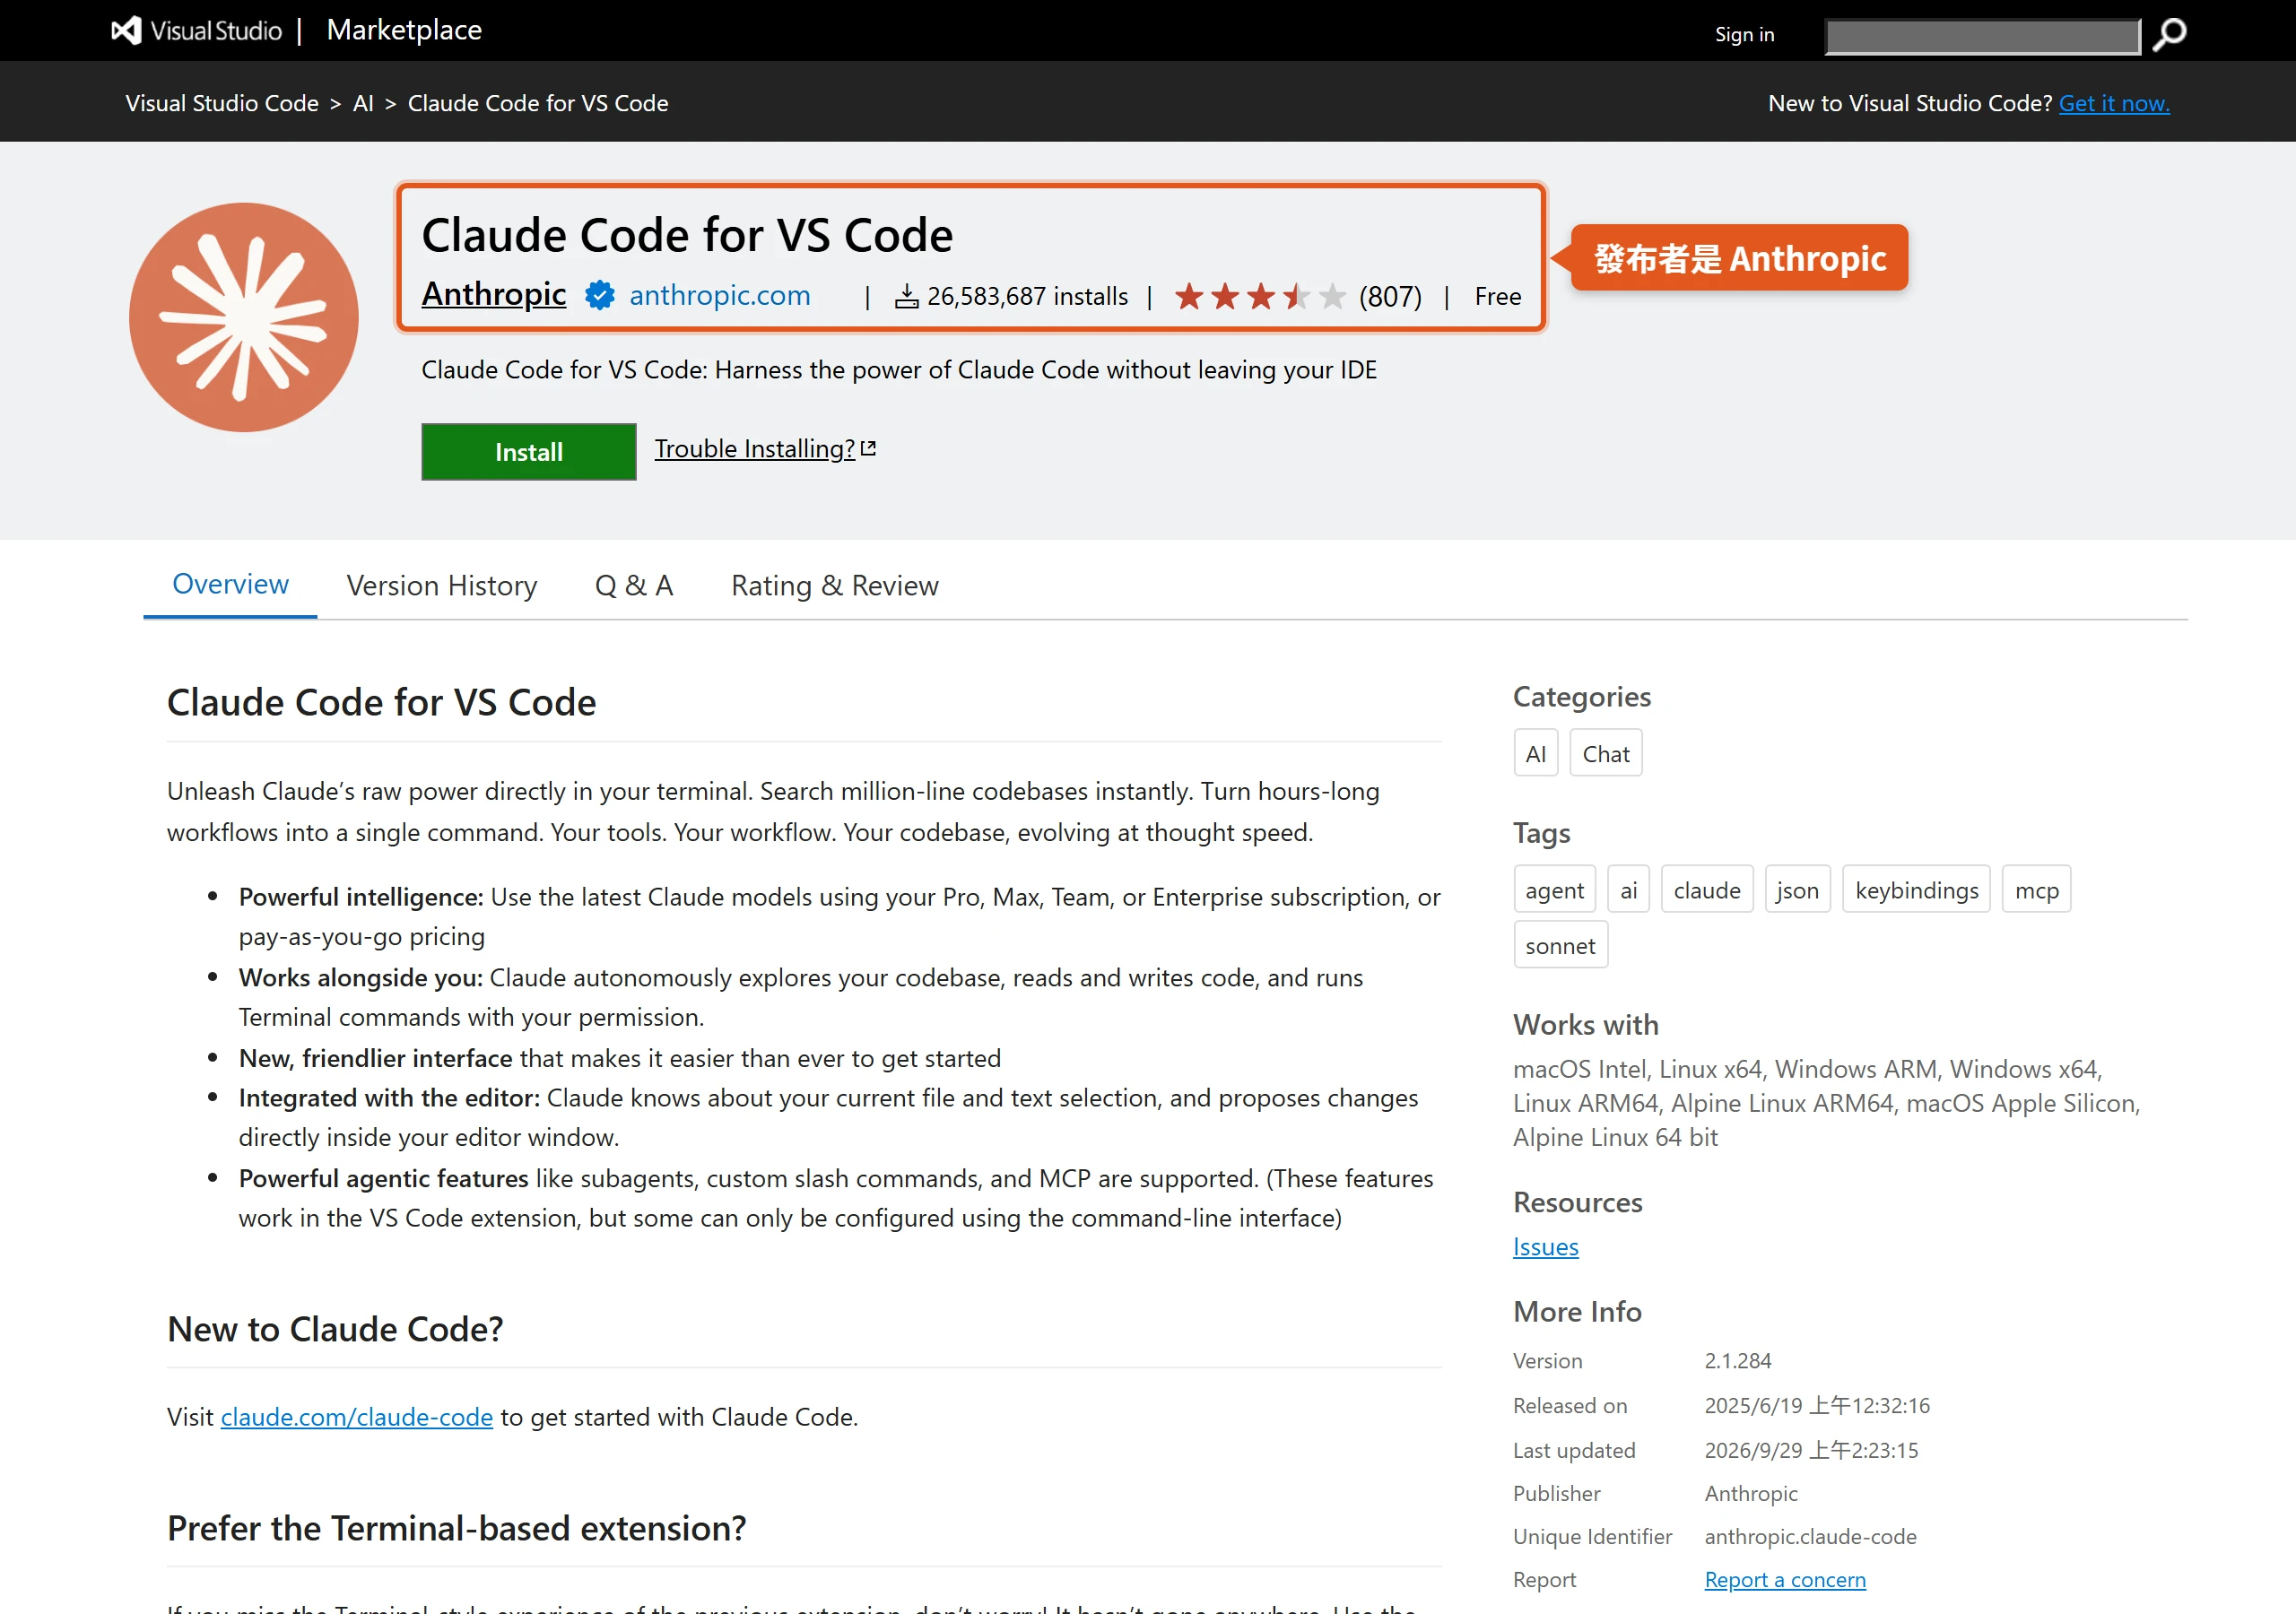The width and height of the screenshot is (2296, 1614).
Task: Focus the marketplace search field
Action: coord(1982,37)
